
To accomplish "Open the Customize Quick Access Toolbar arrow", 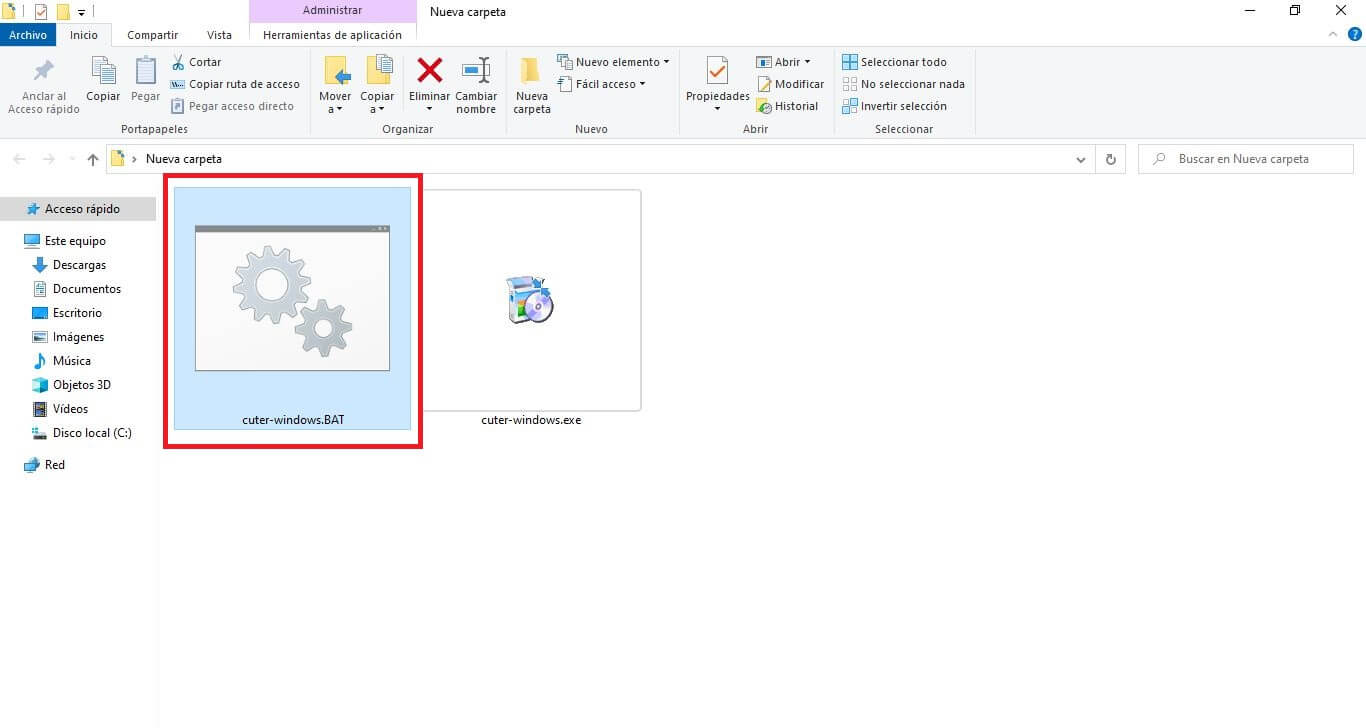I will coord(82,12).
